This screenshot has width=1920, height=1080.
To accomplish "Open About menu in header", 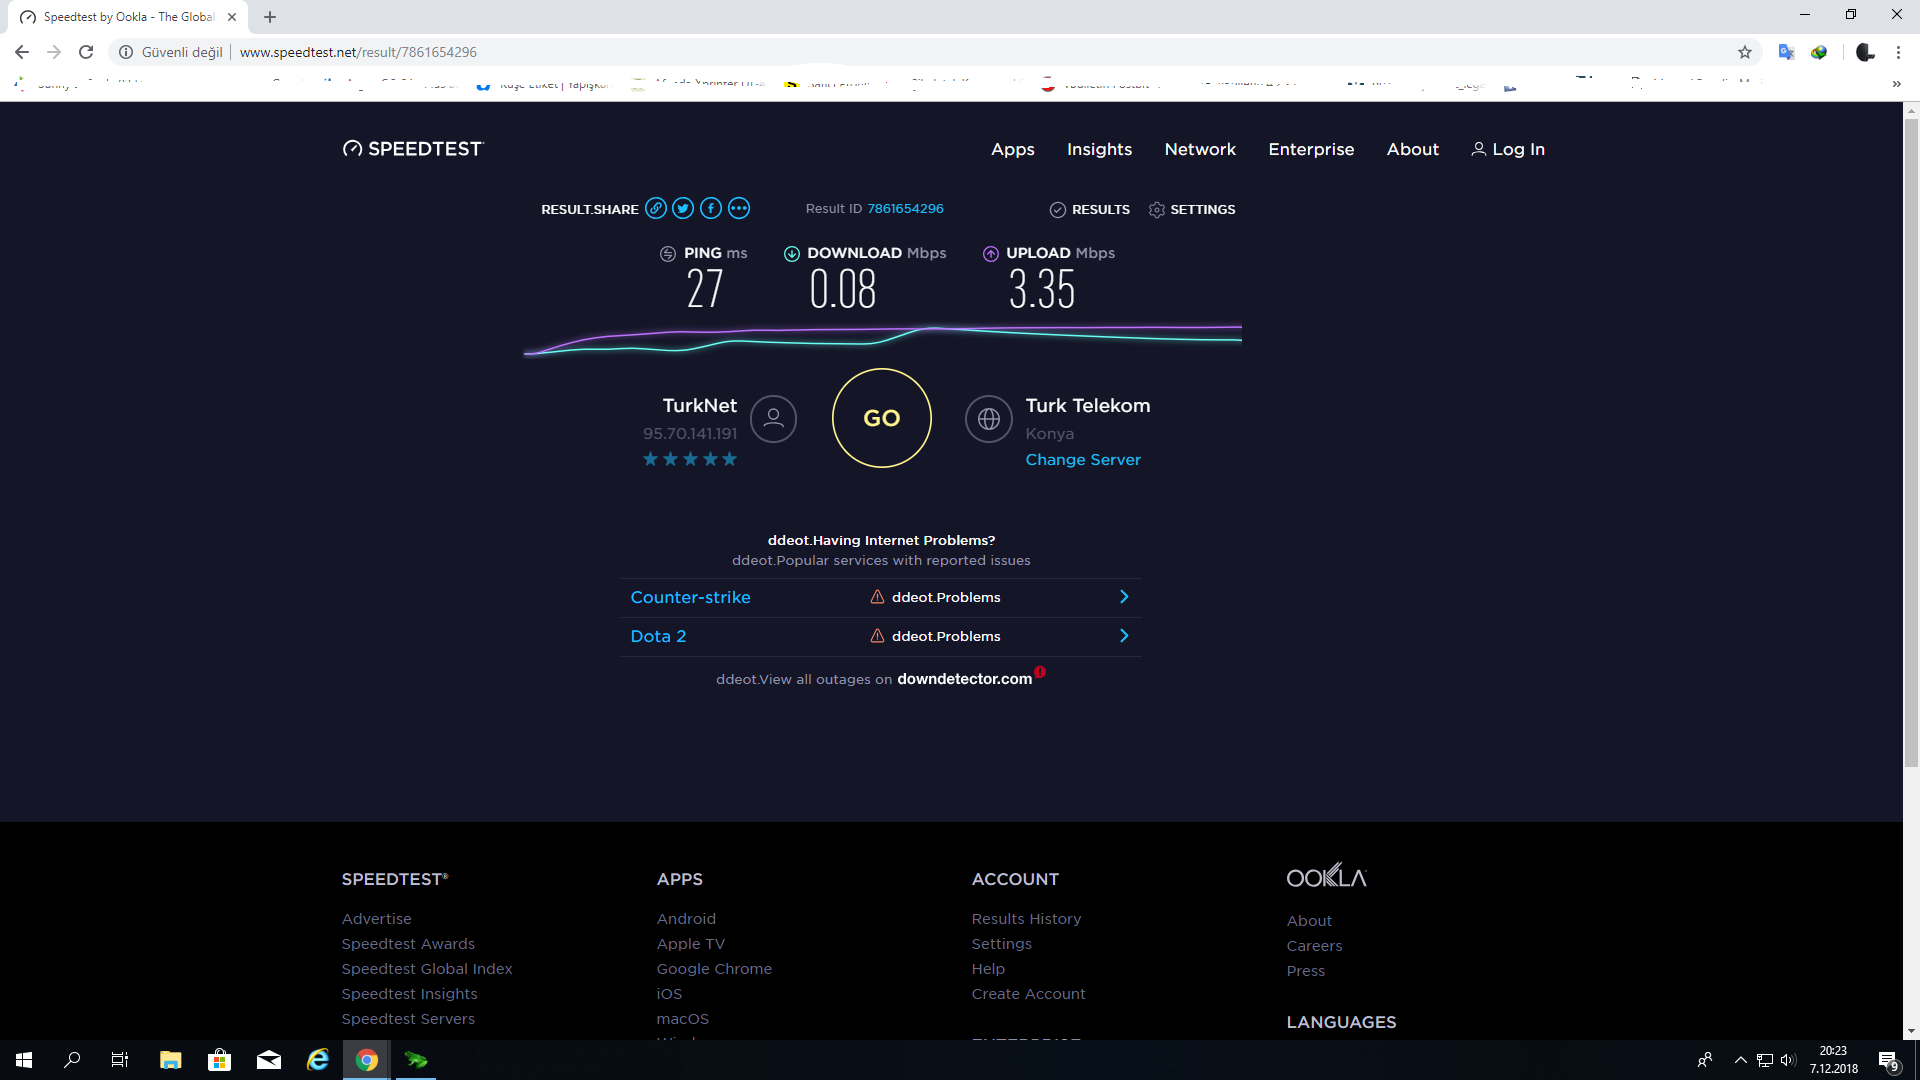I will click(1412, 149).
